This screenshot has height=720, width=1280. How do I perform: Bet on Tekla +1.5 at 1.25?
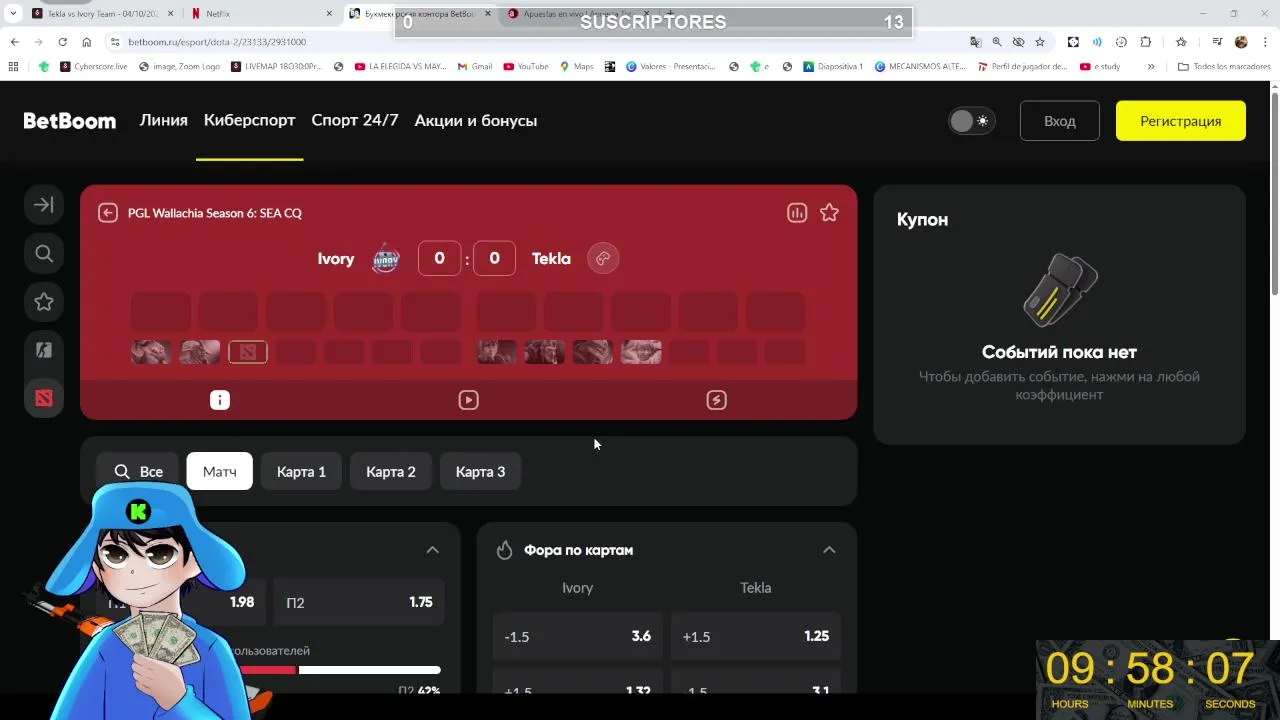point(756,636)
